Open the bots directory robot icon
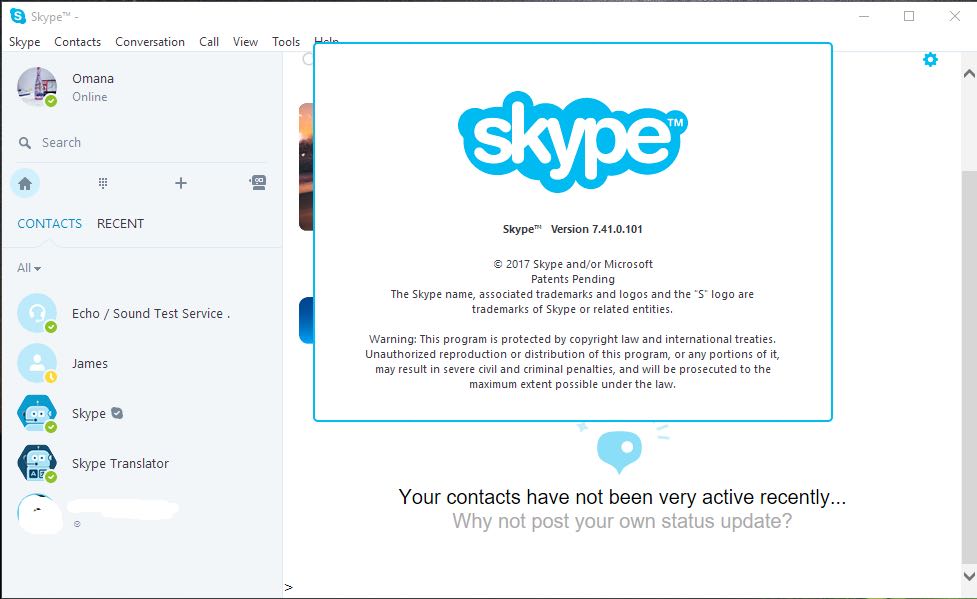 (258, 183)
